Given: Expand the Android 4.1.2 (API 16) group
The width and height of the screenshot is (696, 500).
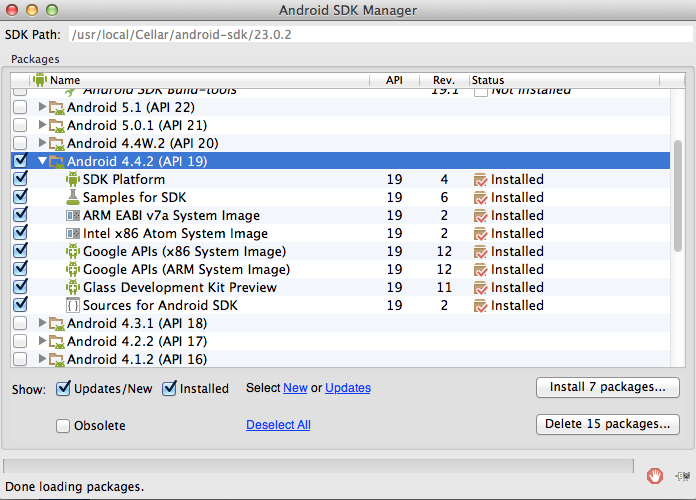Looking at the screenshot, I should pyautogui.click(x=43, y=359).
